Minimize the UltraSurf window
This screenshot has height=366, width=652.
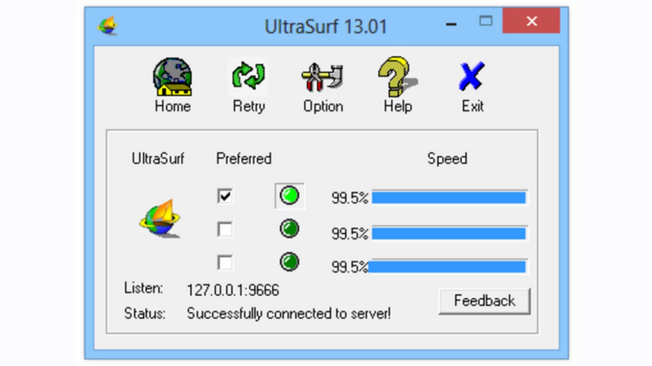point(451,24)
